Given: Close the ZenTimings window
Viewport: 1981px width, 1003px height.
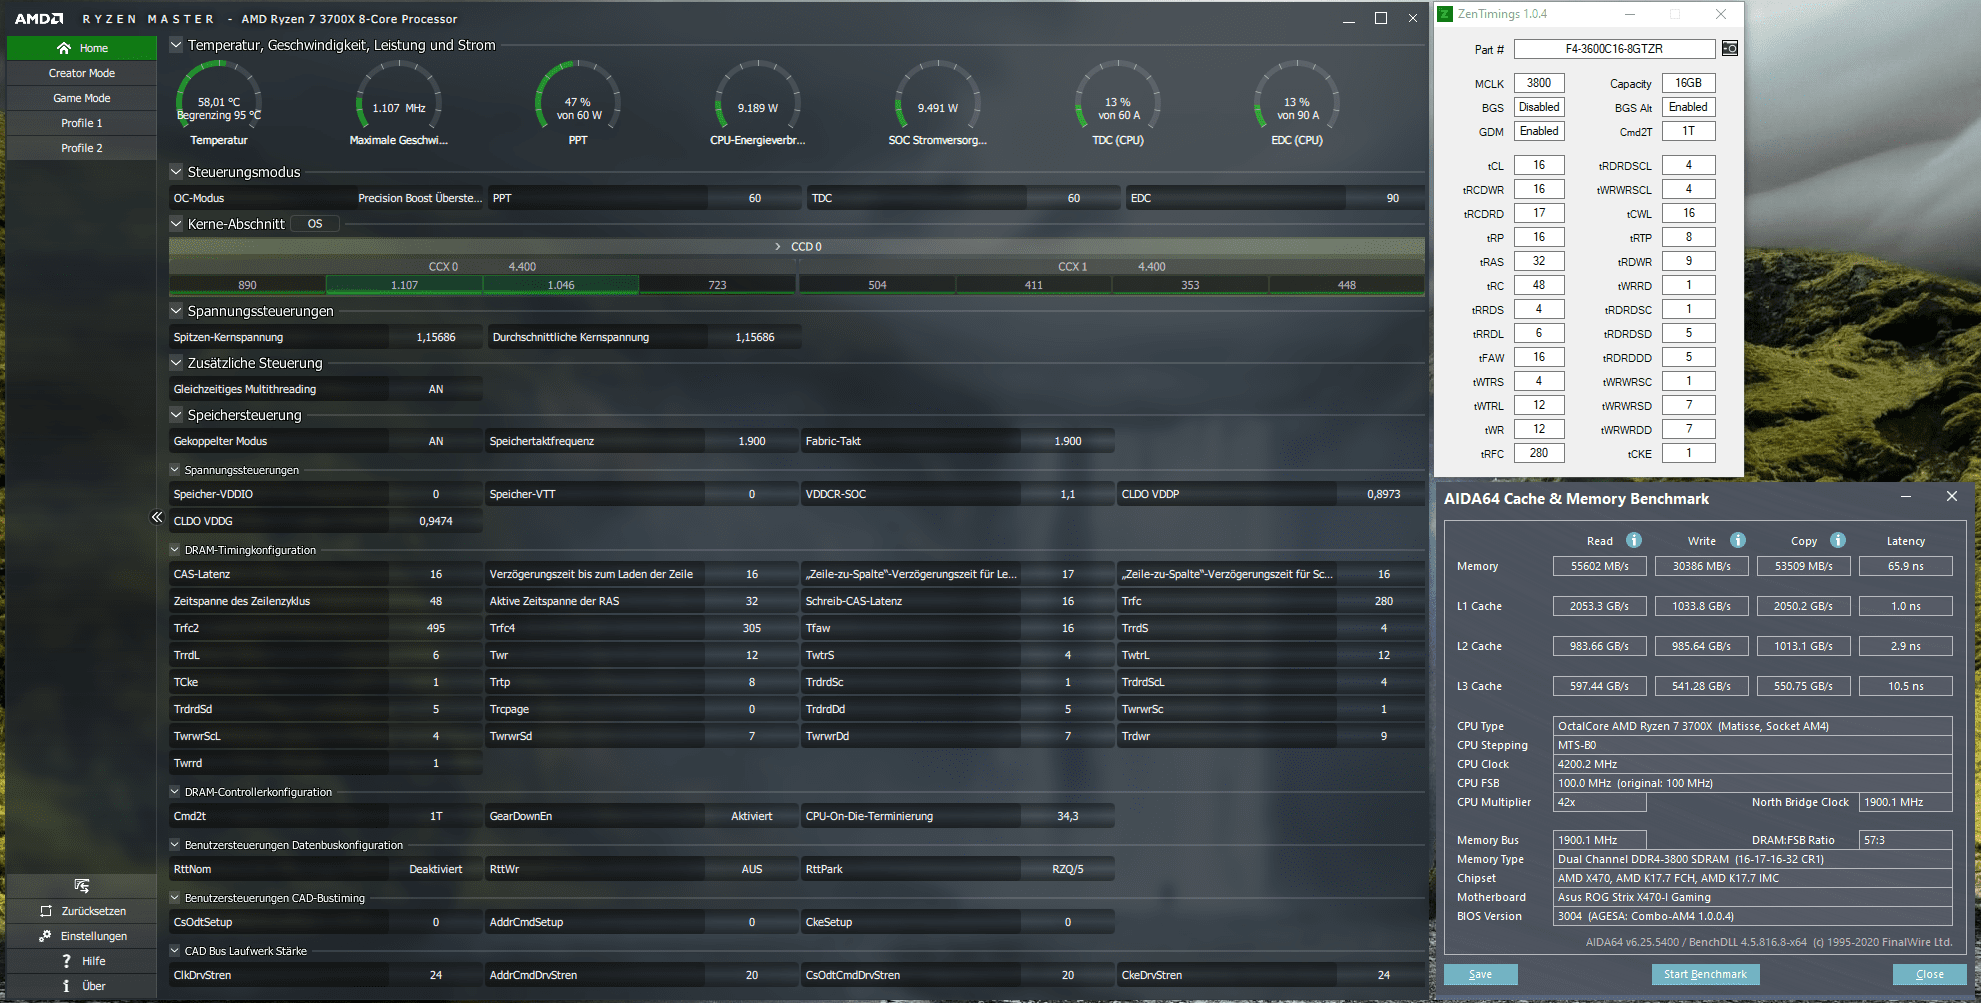Looking at the screenshot, I should tap(1721, 14).
